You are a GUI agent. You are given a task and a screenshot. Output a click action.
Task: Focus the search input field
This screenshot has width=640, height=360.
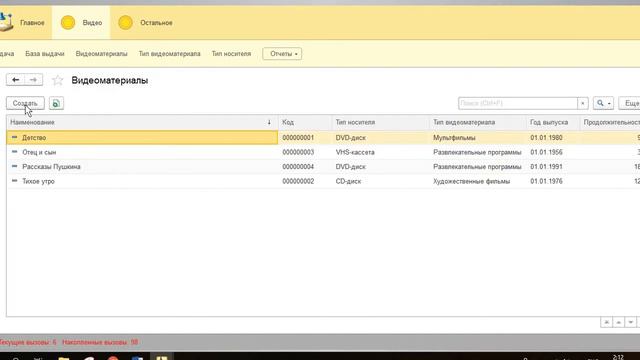click(518, 103)
